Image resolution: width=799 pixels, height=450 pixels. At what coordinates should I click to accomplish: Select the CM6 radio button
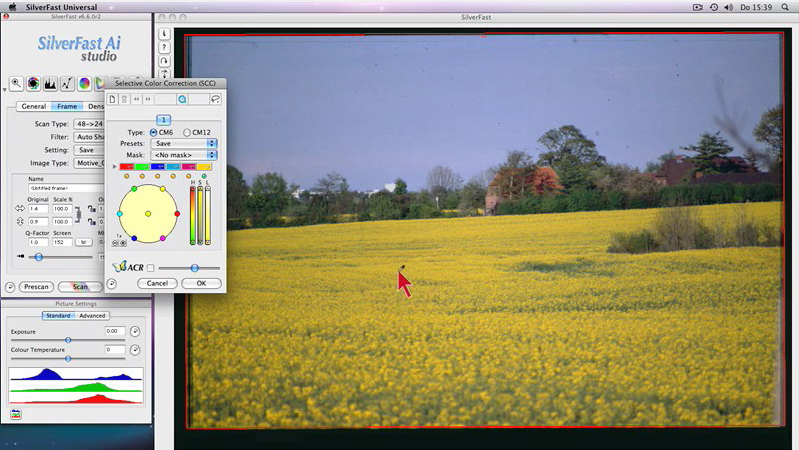coord(153,132)
